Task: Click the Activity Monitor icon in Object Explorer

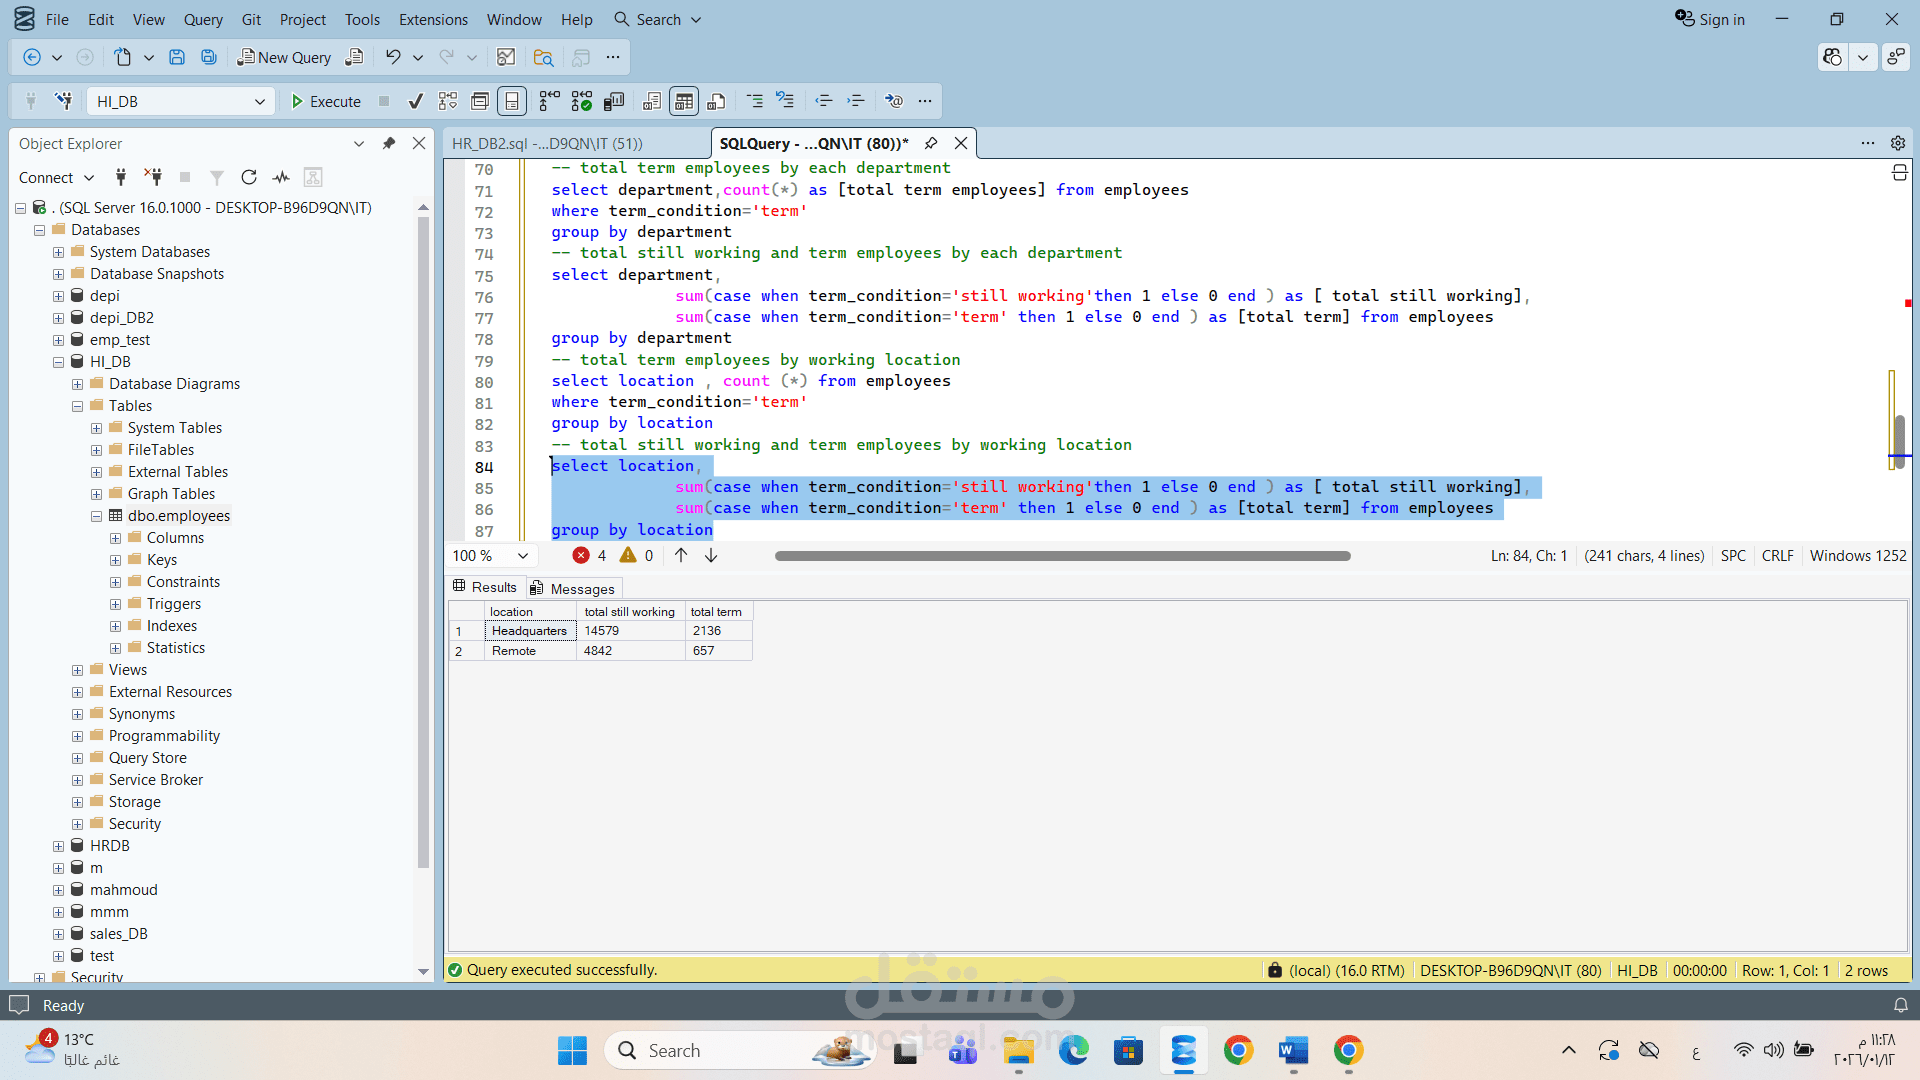Action: 281,178
